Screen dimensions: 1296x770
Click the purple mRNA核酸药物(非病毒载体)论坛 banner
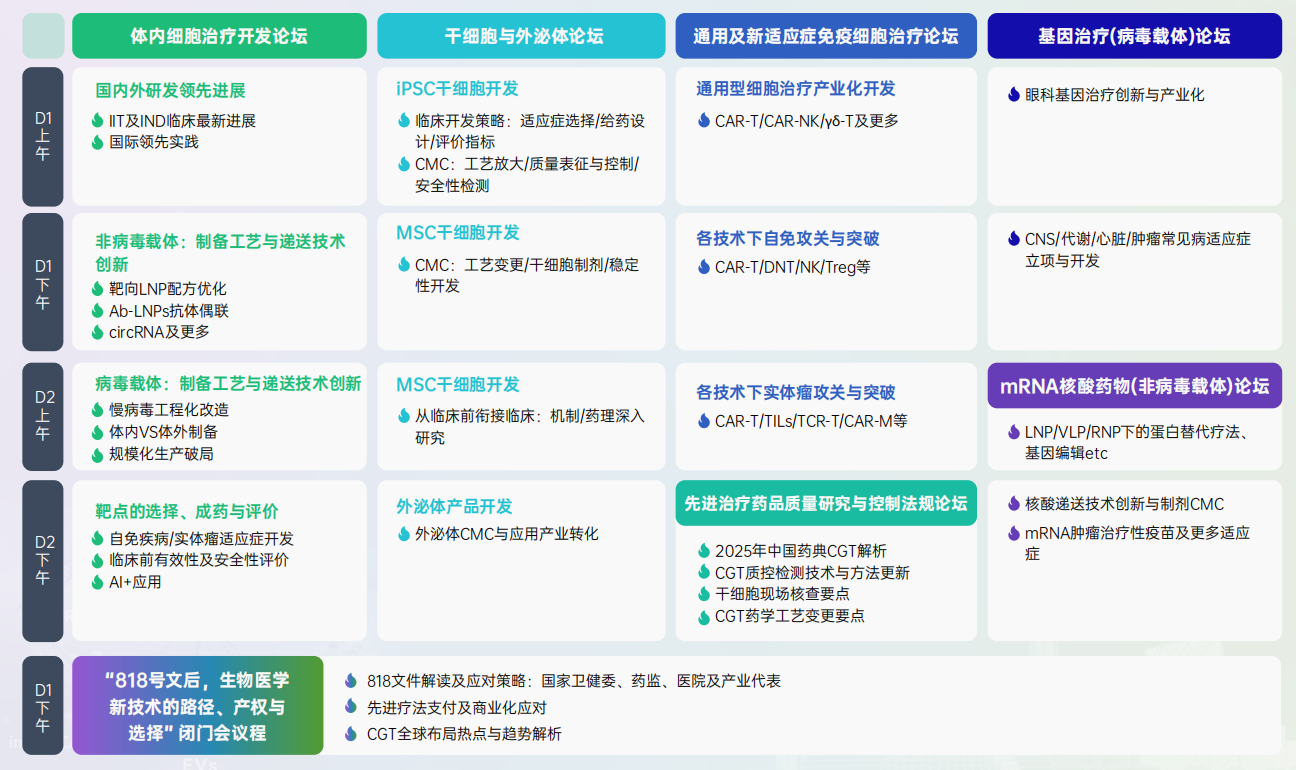click(1134, 386)
